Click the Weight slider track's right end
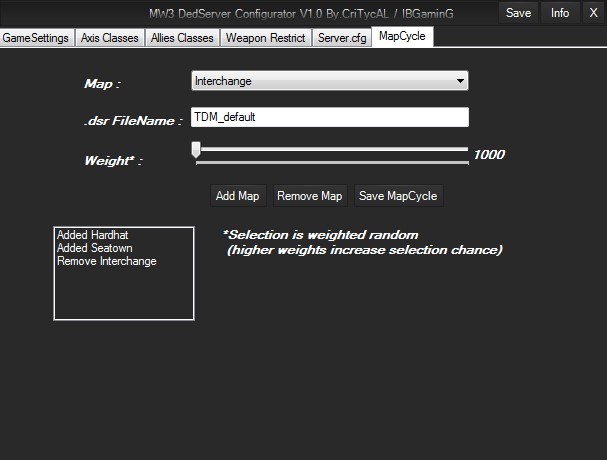 (465, 149)
